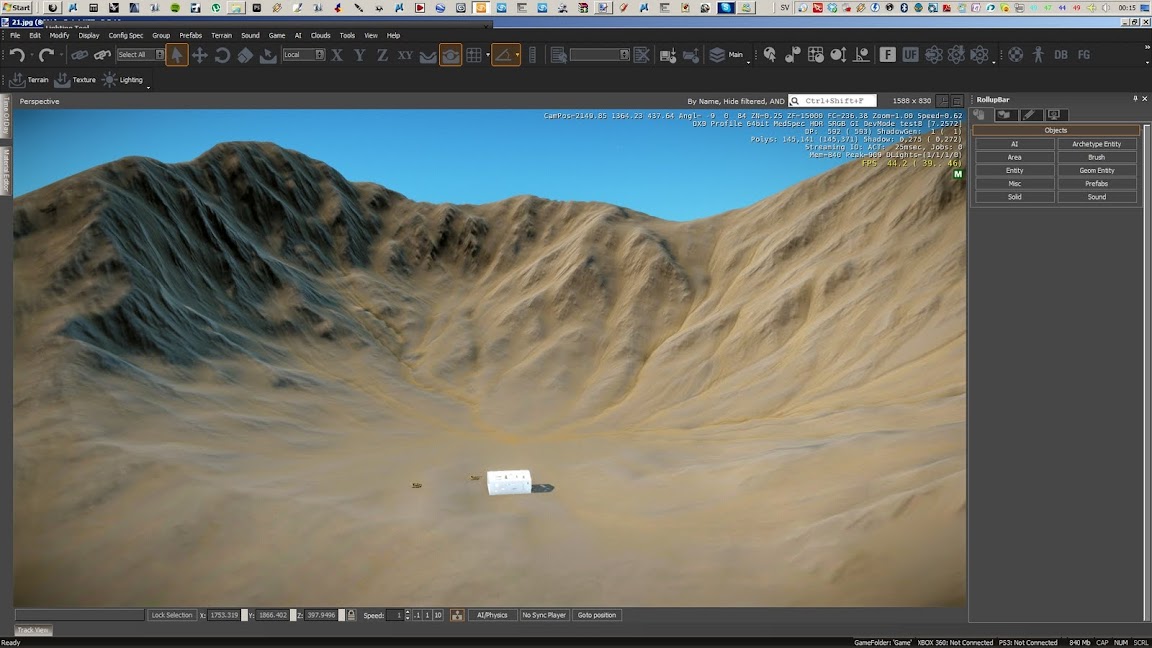Image resolution: width=1152 pixels, height=648 pixels.
Task: Click the Load selected objects icon
Action: pyautogui.click(x=691, y=55)
